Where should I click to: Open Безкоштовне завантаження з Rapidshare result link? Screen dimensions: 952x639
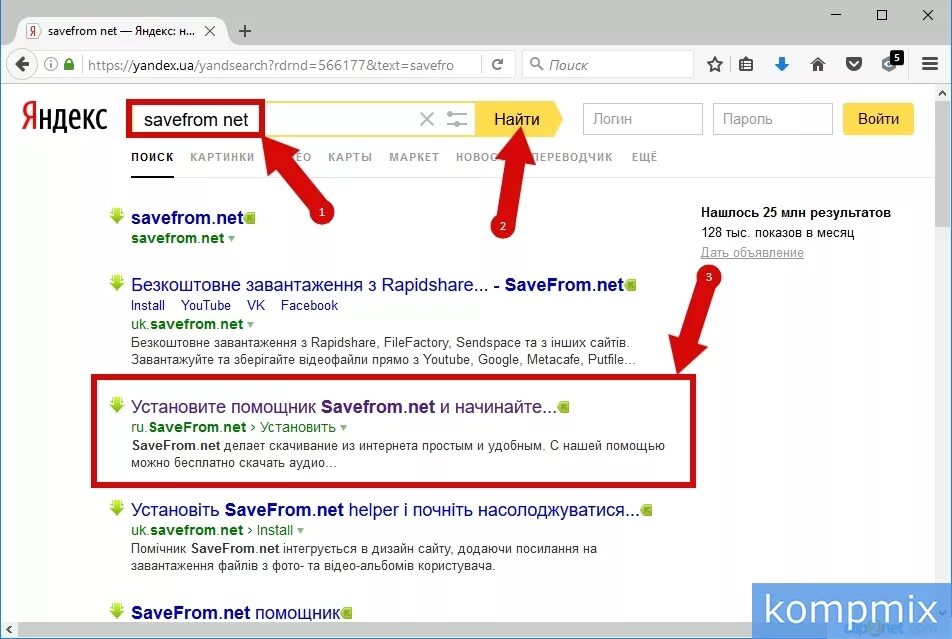click(377, 284)
